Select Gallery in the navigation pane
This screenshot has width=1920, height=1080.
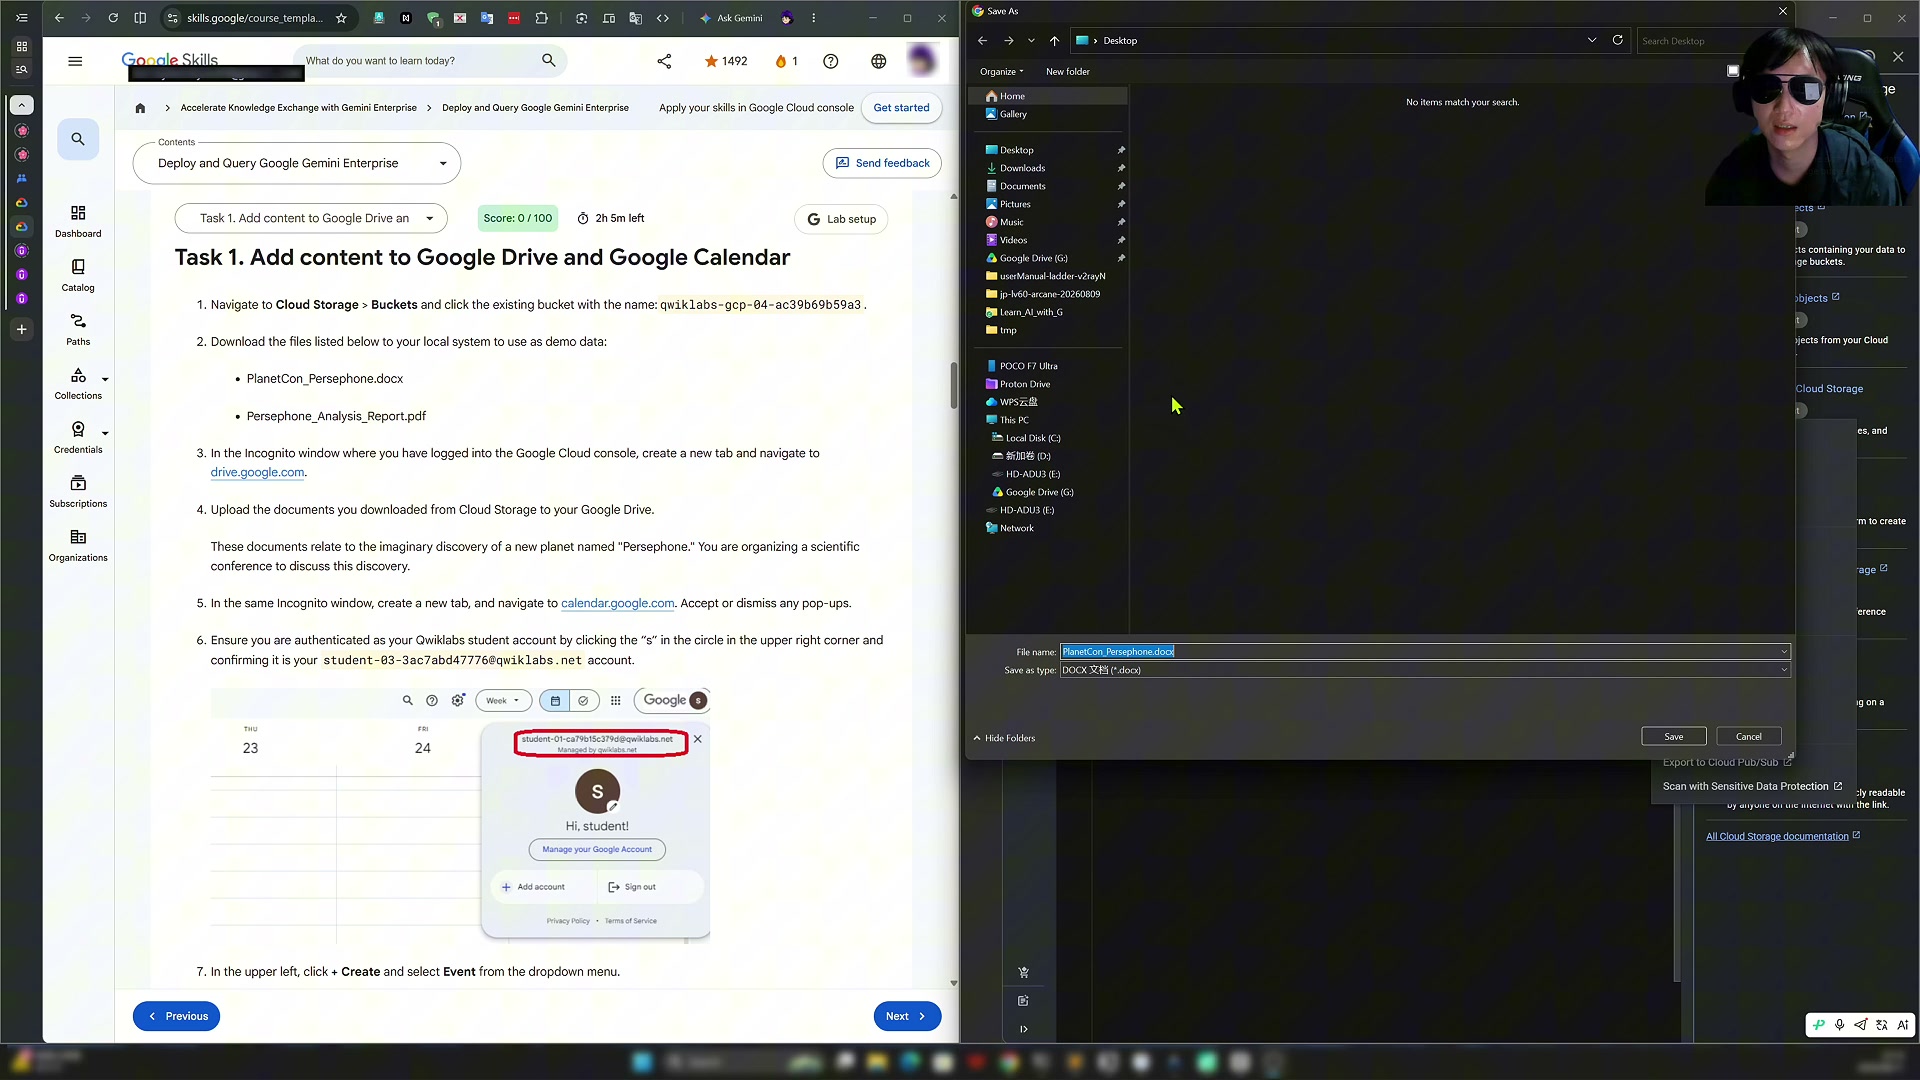click(x=1047, y=114)
